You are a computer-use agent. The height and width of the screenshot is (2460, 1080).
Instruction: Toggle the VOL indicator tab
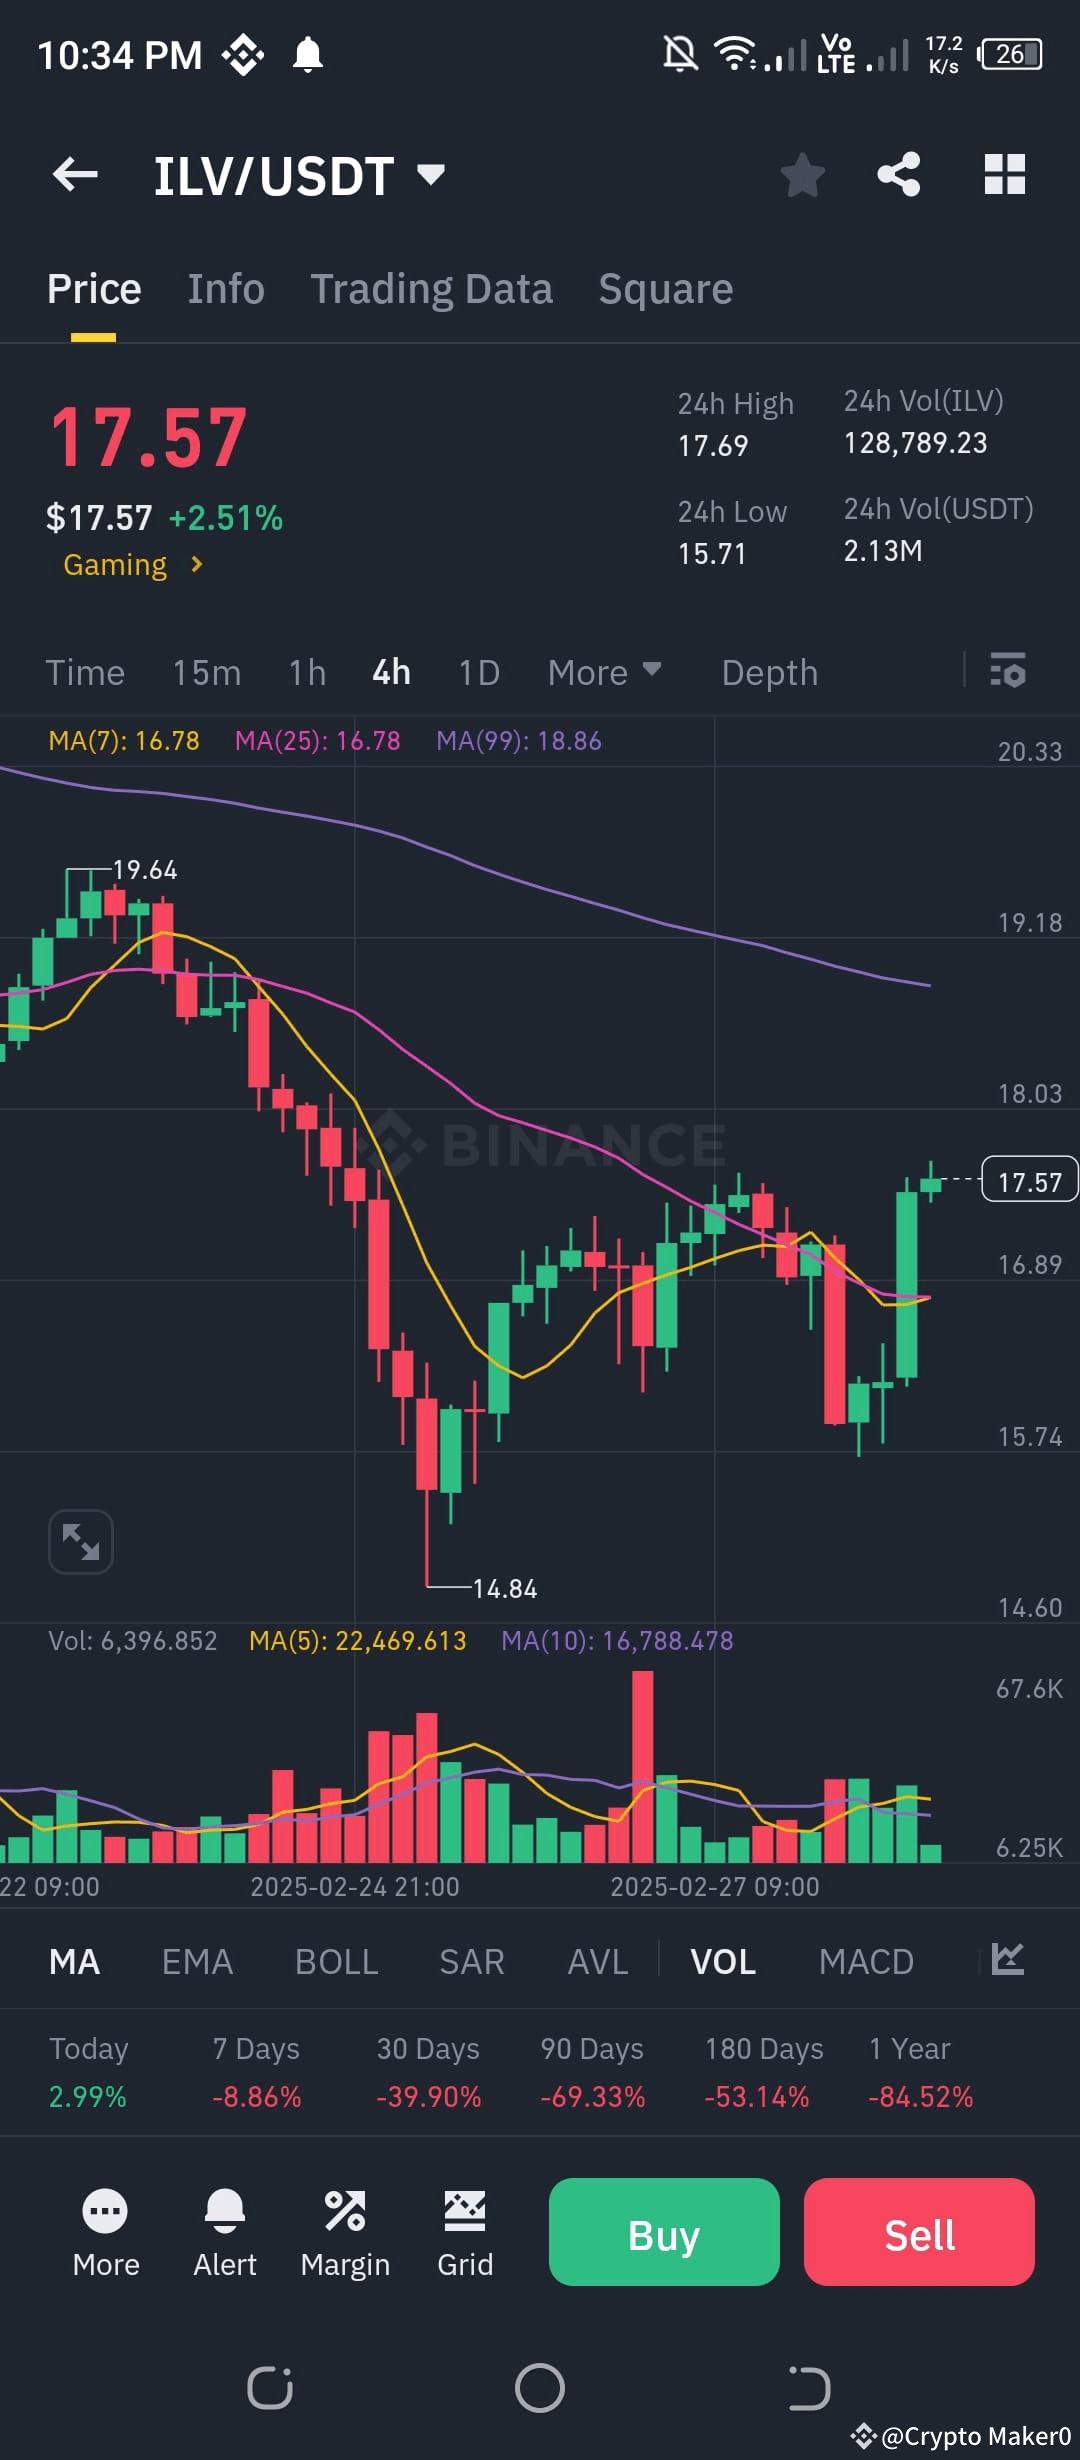click(723, 1962)
